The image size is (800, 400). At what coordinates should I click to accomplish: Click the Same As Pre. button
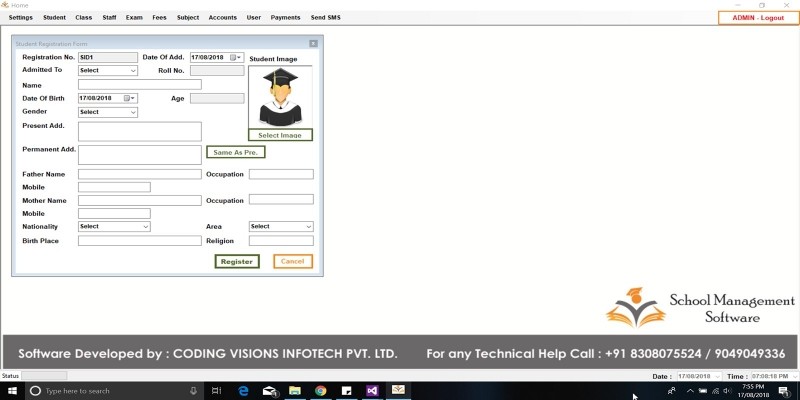(235, 152)
